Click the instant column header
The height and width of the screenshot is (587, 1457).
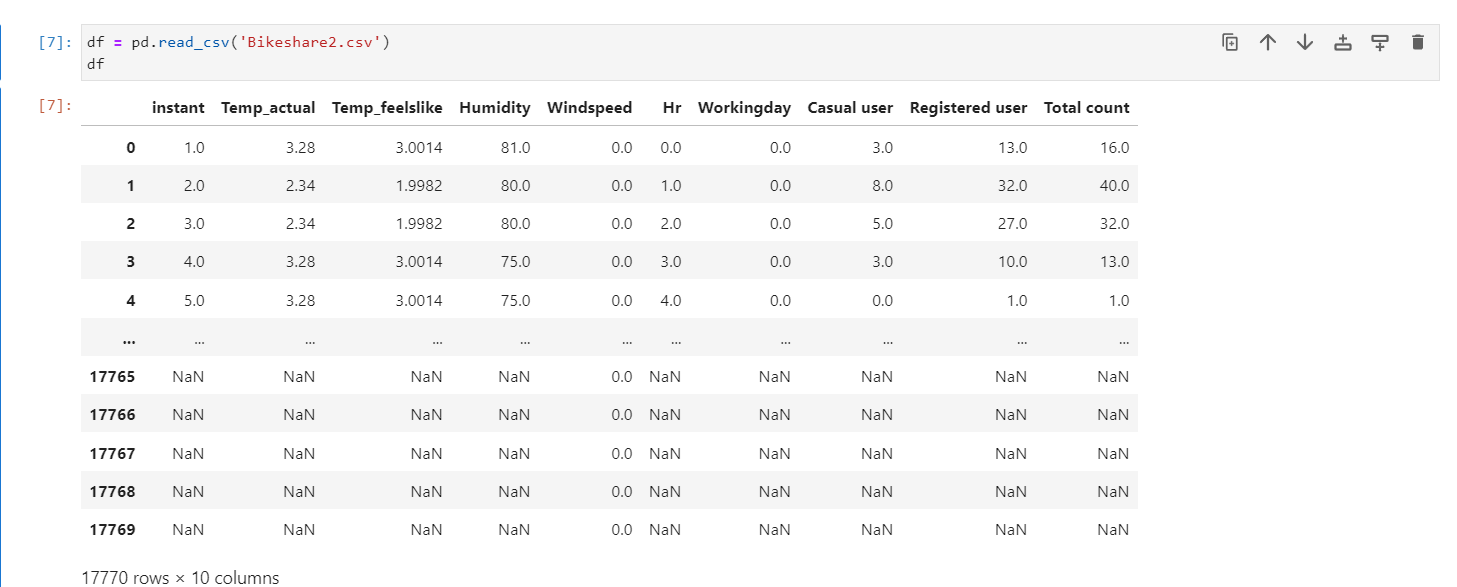pyautogui.click(x=178, y=107)
